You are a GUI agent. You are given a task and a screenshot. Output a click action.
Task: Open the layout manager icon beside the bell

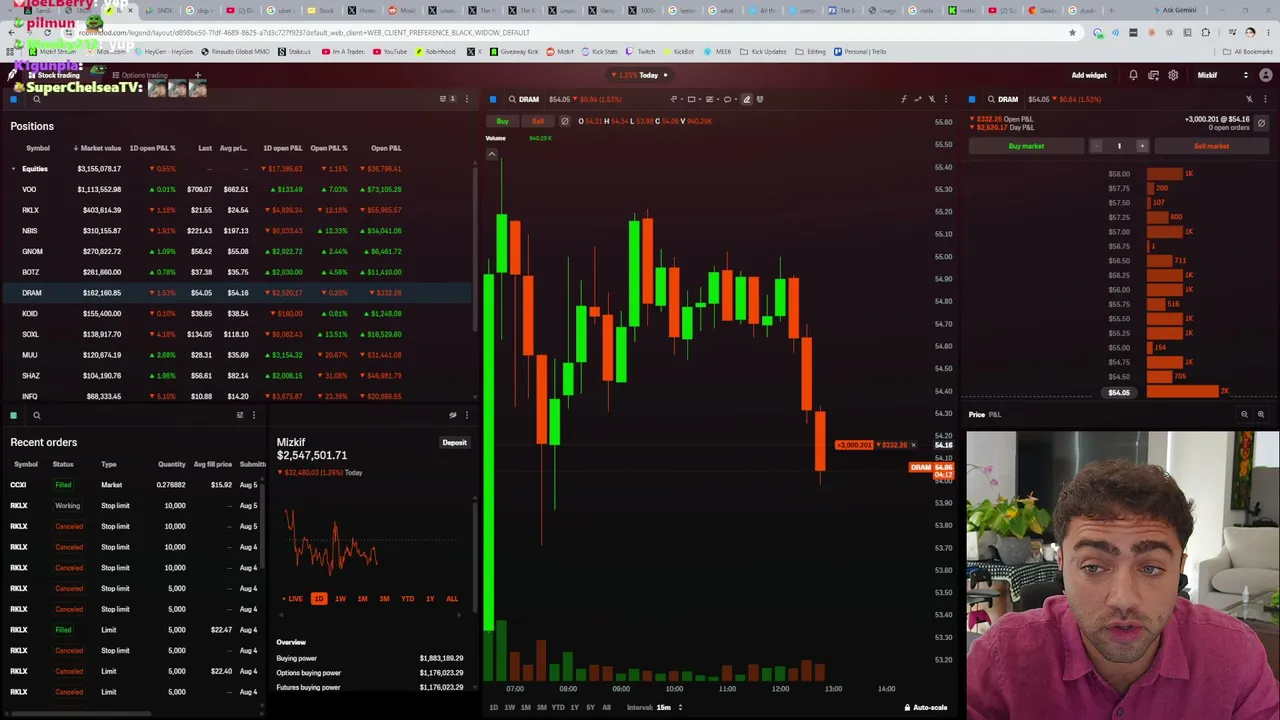1153,75
